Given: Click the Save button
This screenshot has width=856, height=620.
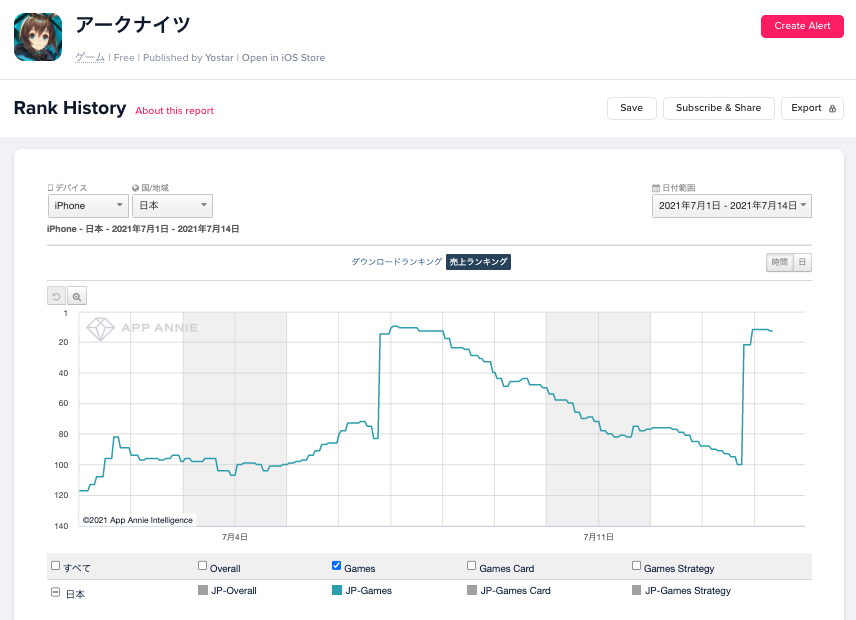Looking at the screenshot, I should click(632, 108).
